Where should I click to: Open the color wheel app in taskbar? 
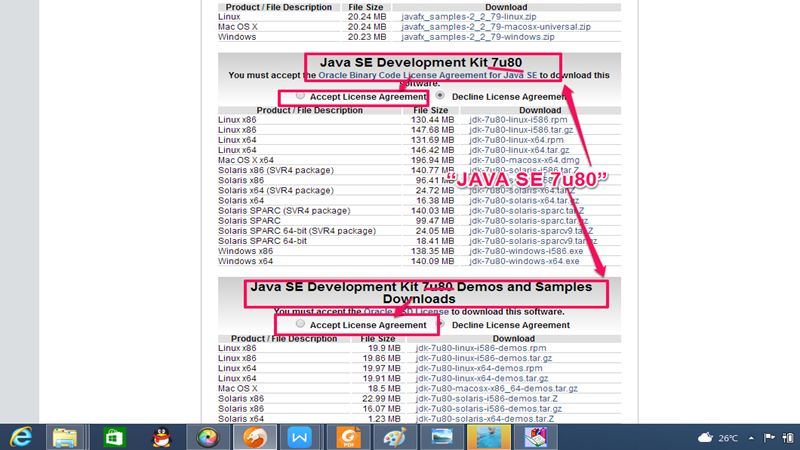208,438
